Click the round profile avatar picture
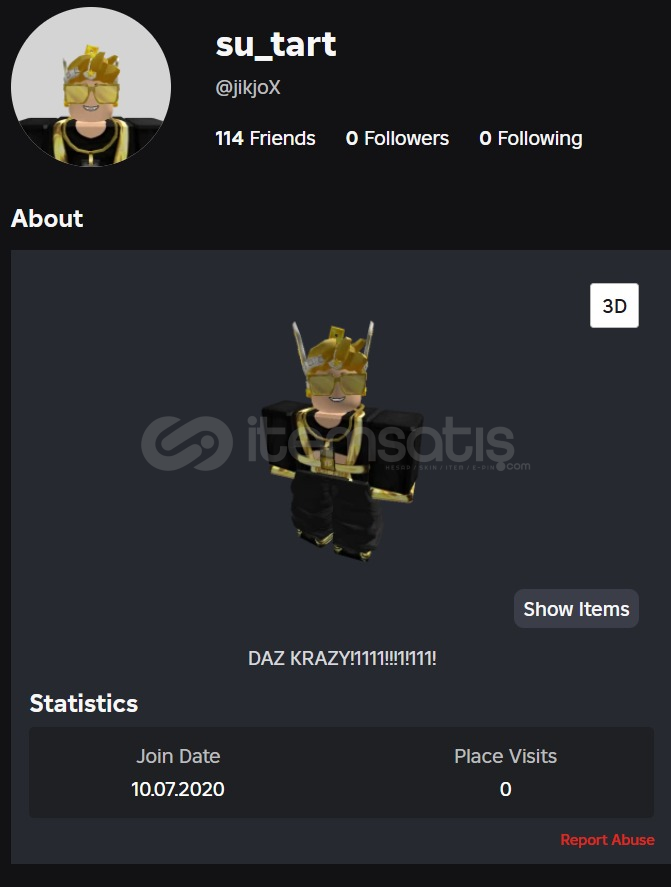This screenshot has height=887, width=671. pos(91,87)
